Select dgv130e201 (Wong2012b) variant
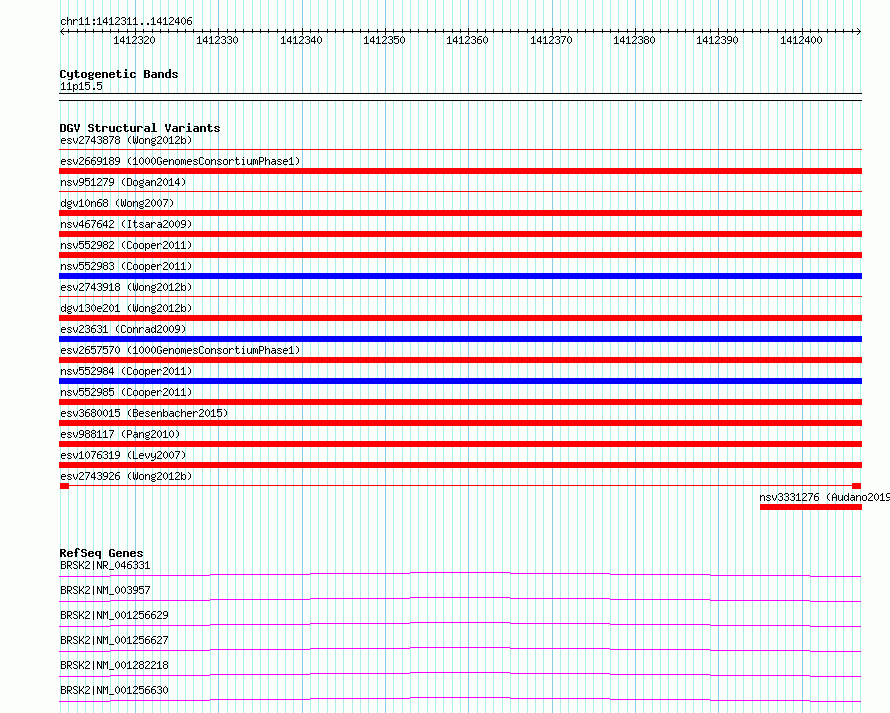 [x=126, y=308]
